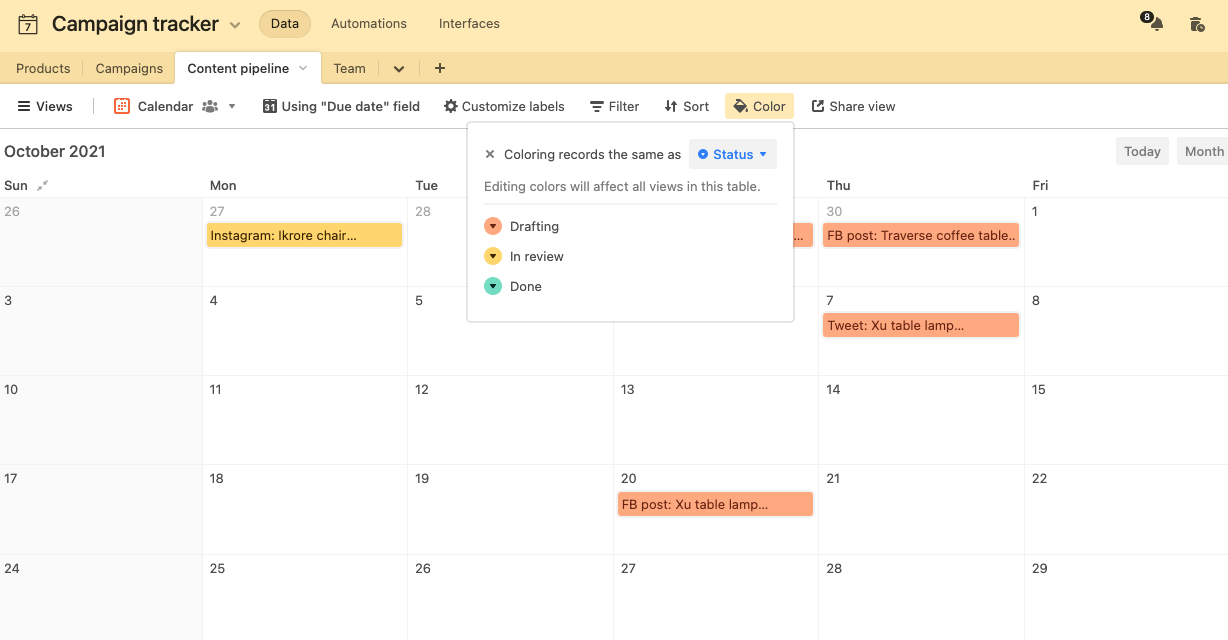The height and width of the screenshot is (640, 1228).
Task: Open Customize labels settings
Action: (504, 106)
